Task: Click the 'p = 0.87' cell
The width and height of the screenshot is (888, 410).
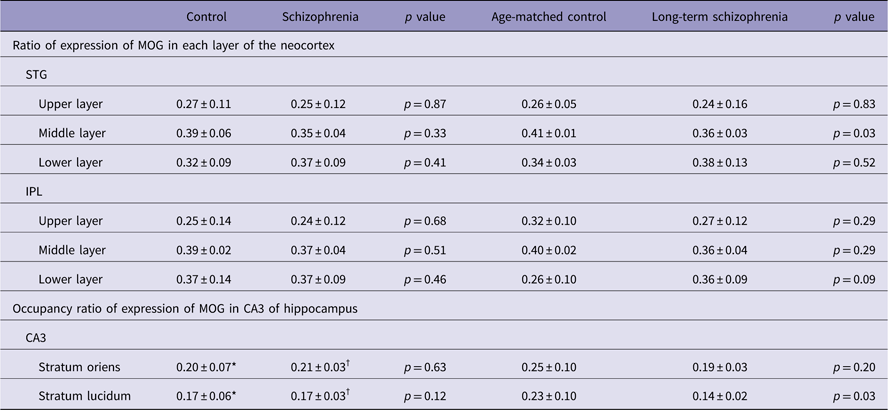Action: point(425,103)
